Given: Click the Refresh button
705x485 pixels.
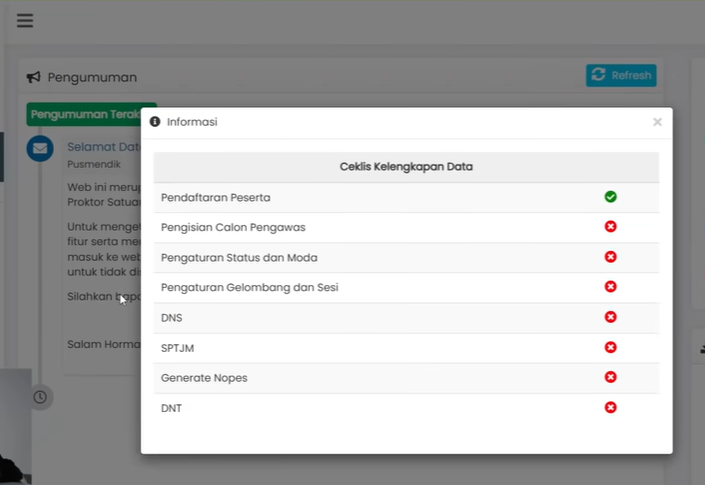Looking at the screenshot, I should (x=621, y=75).
